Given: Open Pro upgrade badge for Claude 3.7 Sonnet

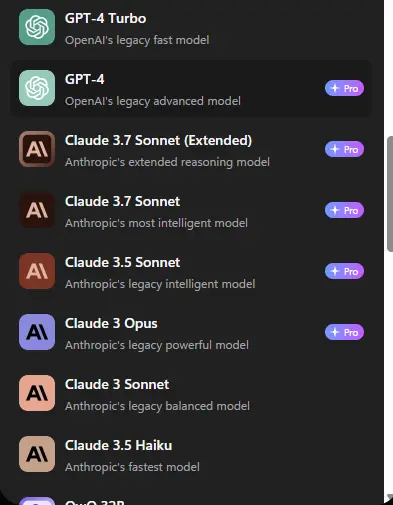Looking at the screenshot, I should pos(344,210).
